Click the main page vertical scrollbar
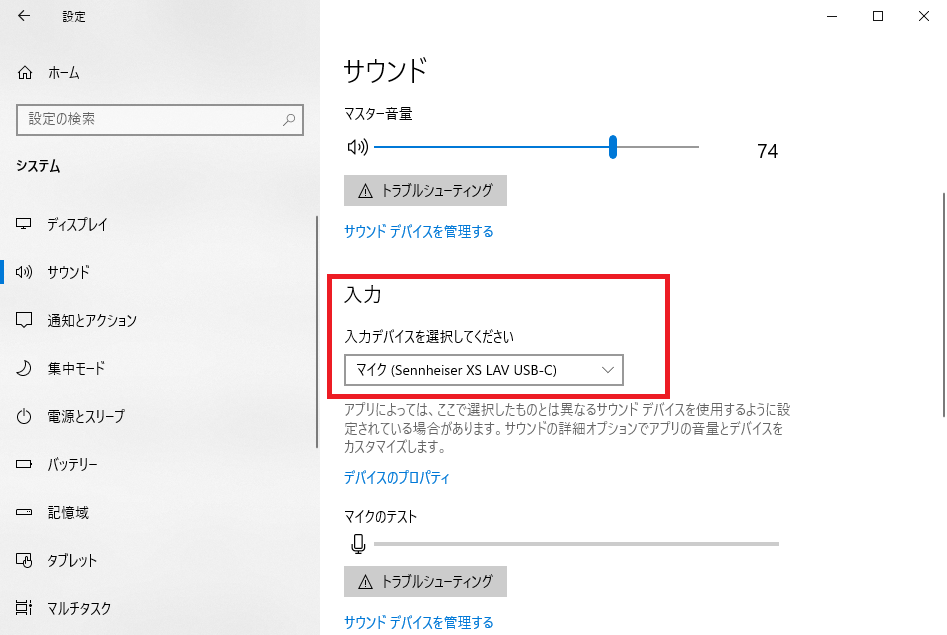Viewport: 947px width, 635px height. coord(943,305)
